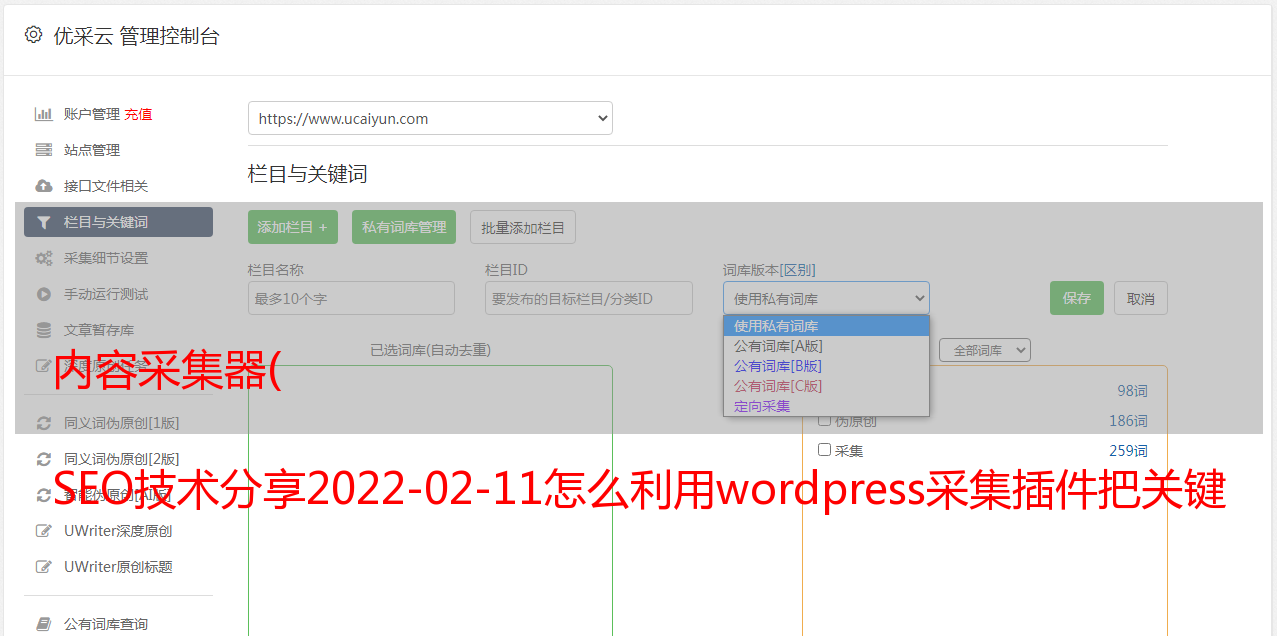Click the edit icon for UWriter深度原创
This screenshot has height=636, width=1277.
[43, 531]
